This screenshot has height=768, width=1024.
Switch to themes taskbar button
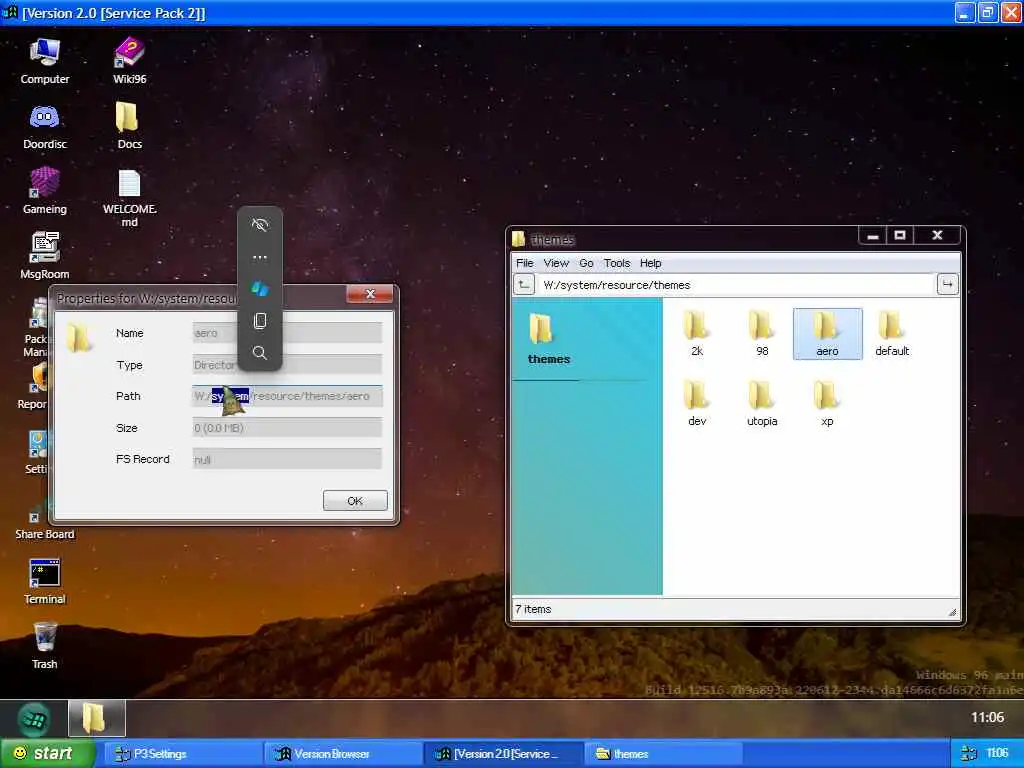click(664, 754)
